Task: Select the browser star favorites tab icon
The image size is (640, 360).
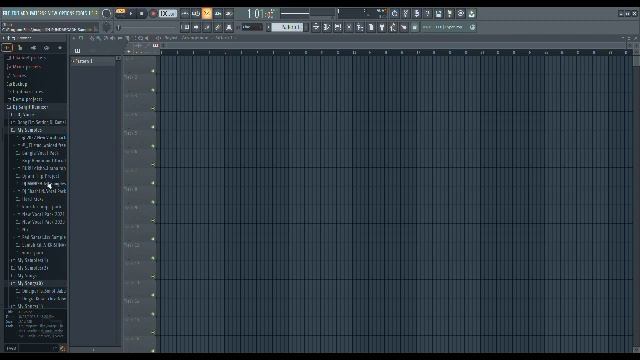Action: 60,48
